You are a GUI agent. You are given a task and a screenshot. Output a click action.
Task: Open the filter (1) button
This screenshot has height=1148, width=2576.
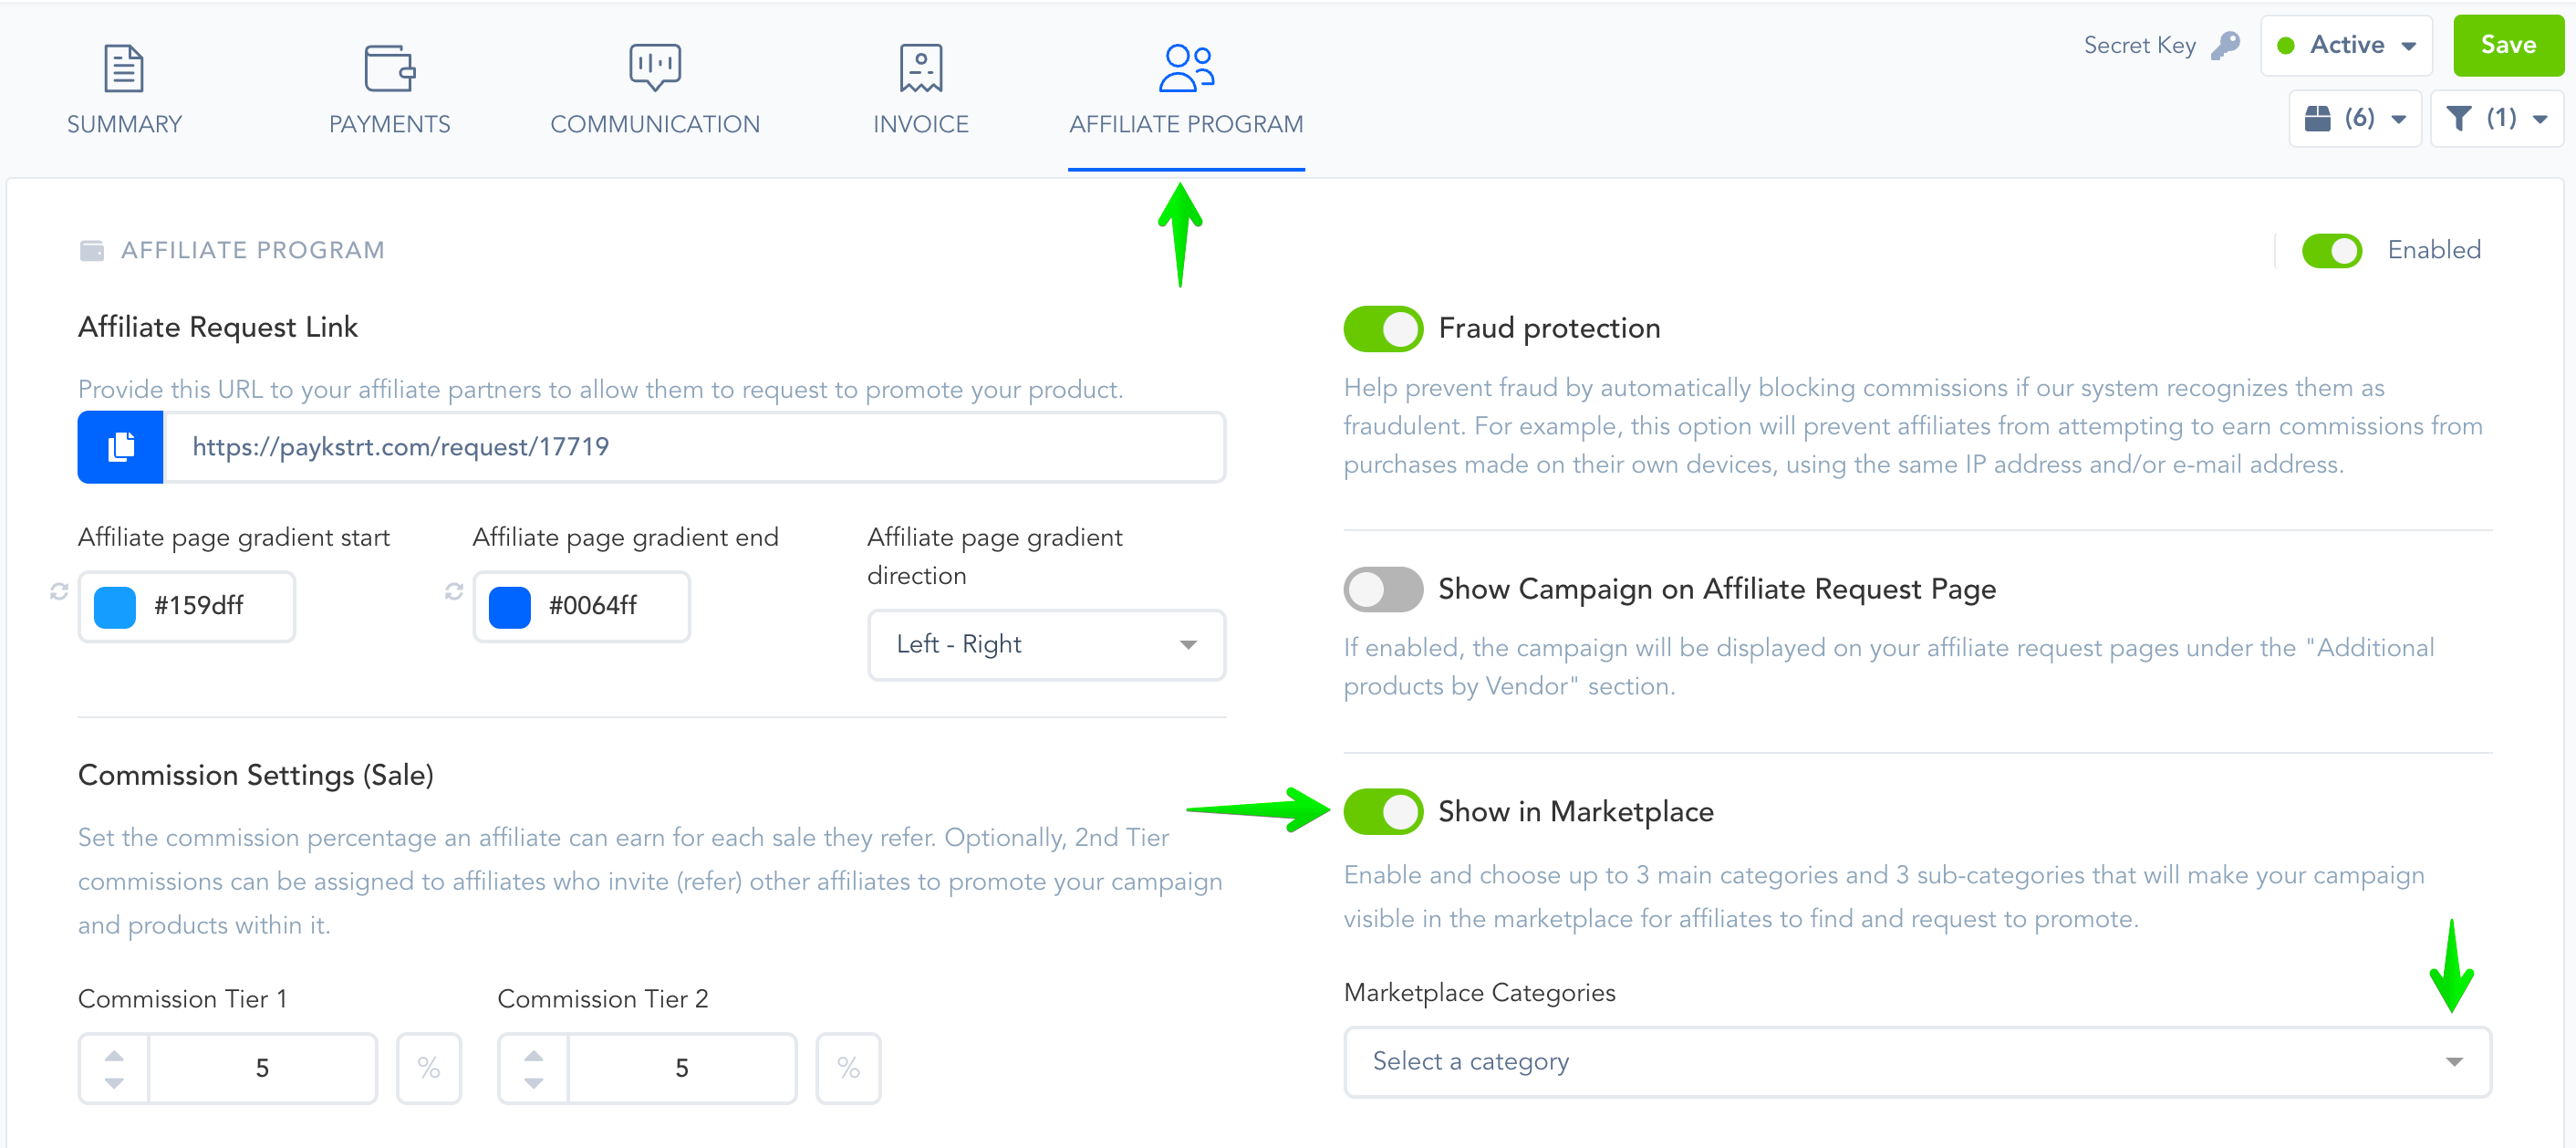2496,118
